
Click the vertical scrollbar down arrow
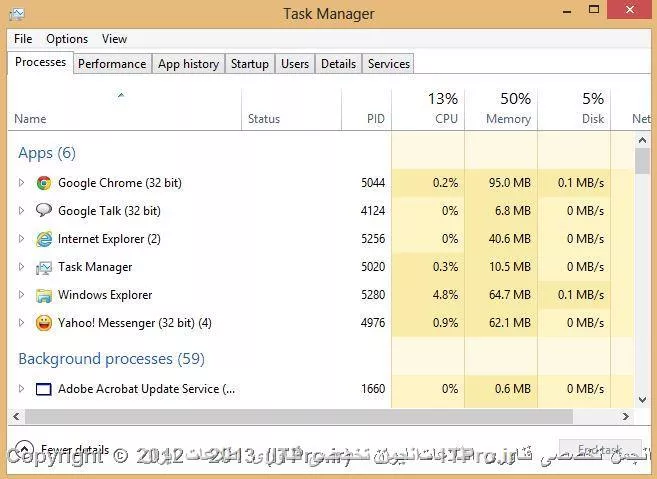click(642, 398)
